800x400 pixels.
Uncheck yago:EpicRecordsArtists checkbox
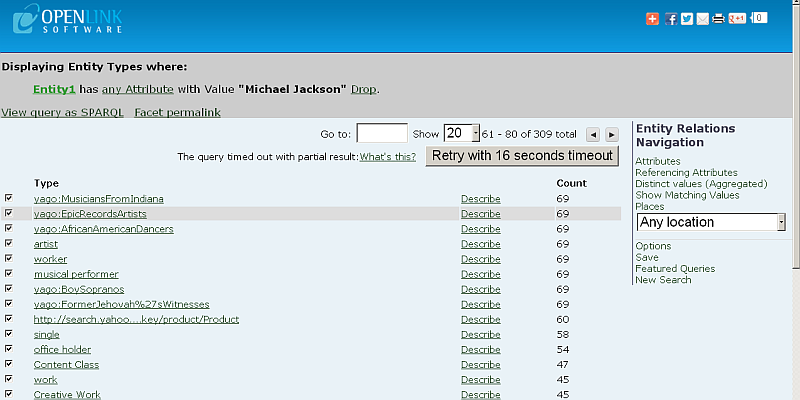[x=9, y=213]
